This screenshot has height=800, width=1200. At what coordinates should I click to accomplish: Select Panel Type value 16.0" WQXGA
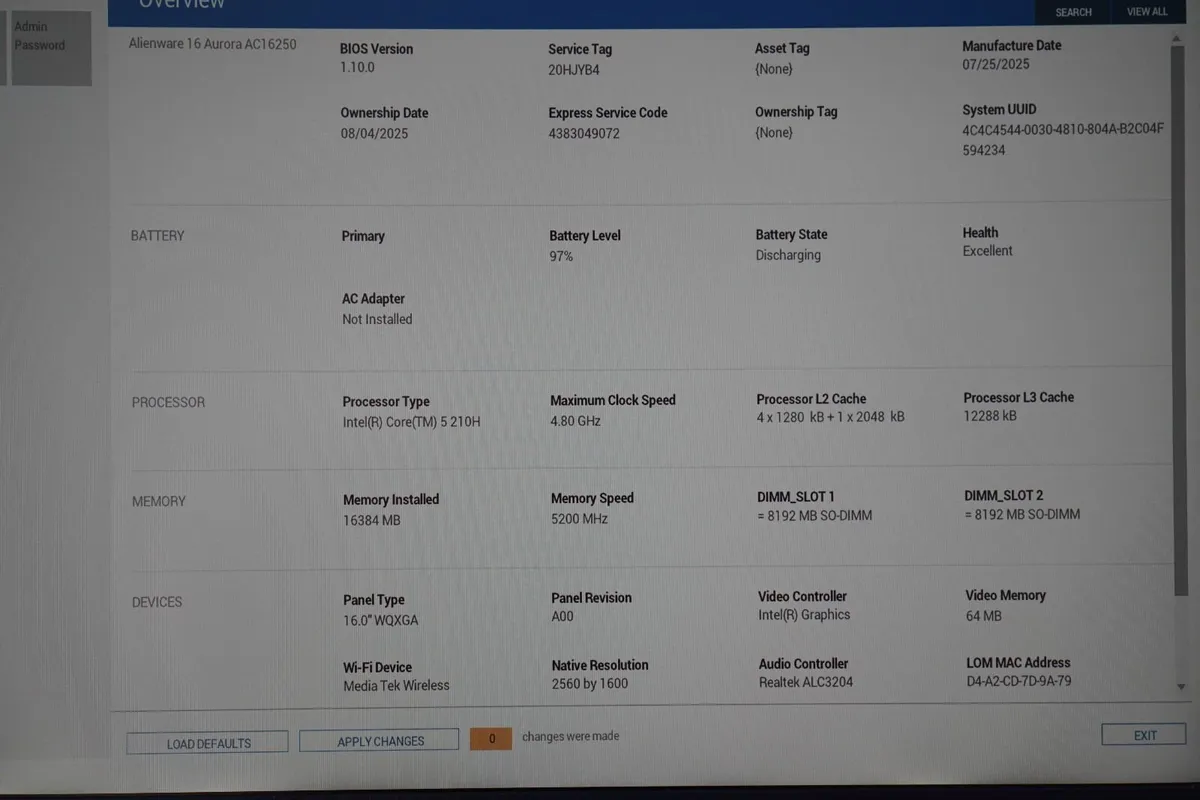click(x=381, y=620)
